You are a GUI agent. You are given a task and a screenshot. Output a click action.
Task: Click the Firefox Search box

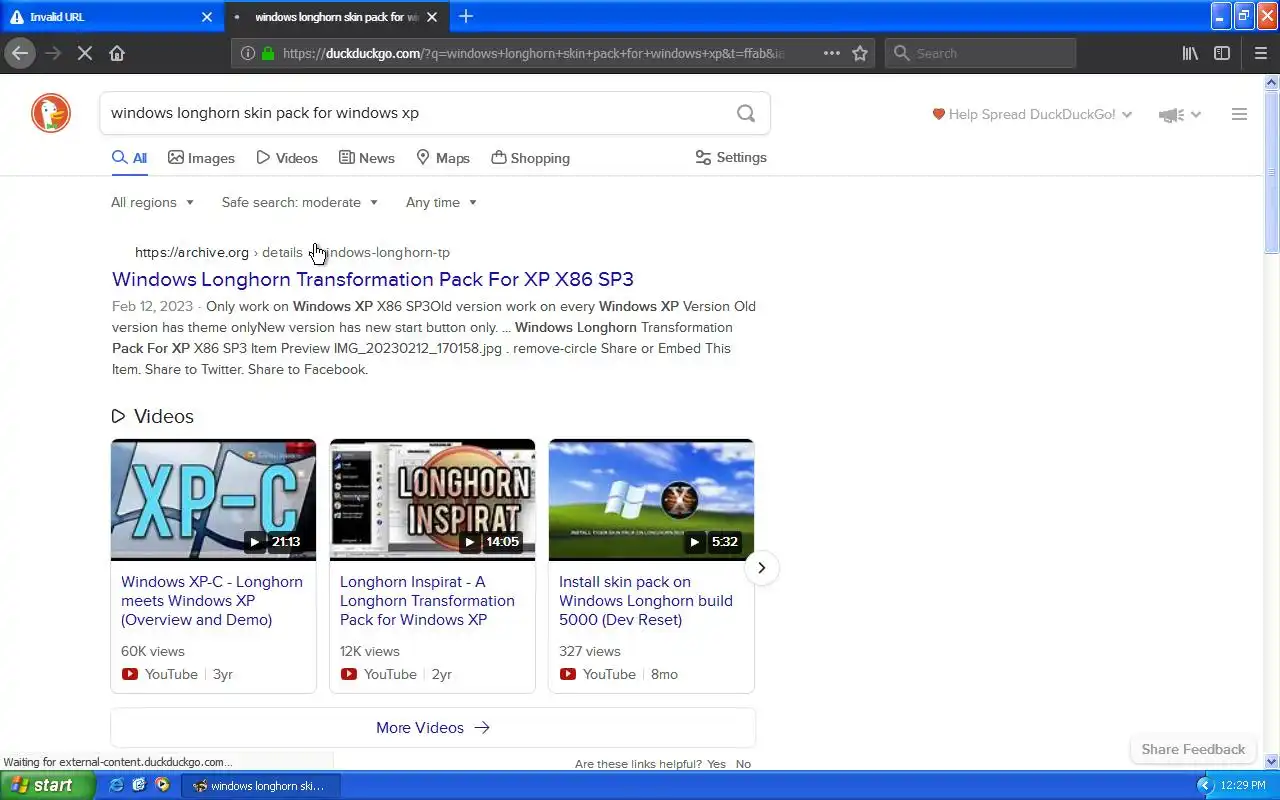click(x=980, y=53)
